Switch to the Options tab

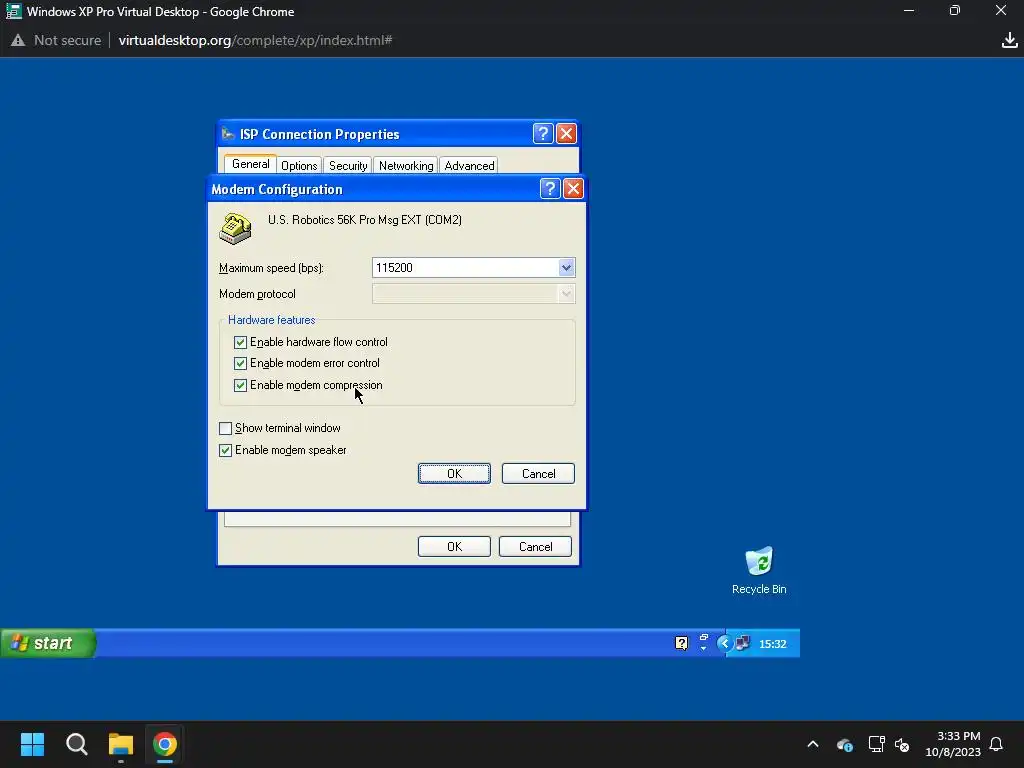tap(299, 166)
